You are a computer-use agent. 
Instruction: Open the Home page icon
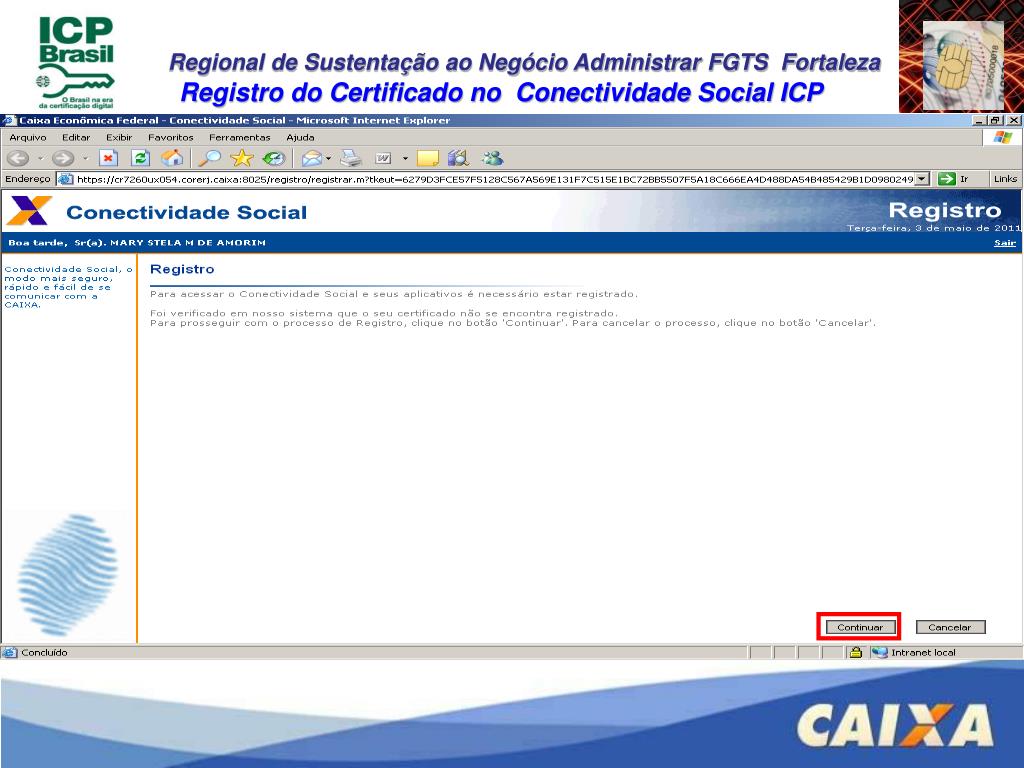[172, 158]
